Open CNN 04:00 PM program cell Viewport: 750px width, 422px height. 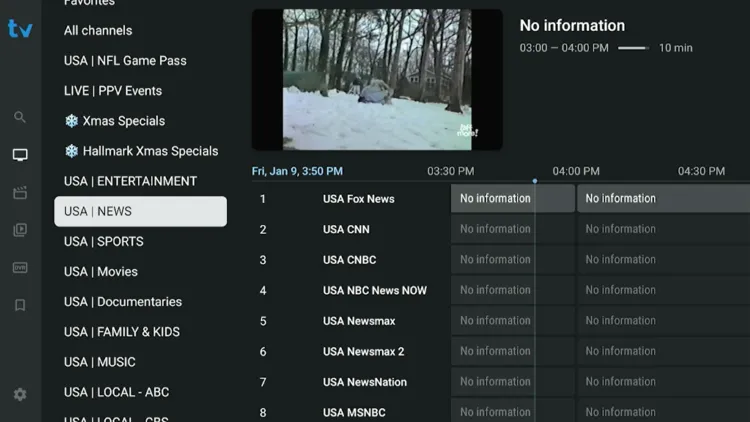tap(663, 229)
